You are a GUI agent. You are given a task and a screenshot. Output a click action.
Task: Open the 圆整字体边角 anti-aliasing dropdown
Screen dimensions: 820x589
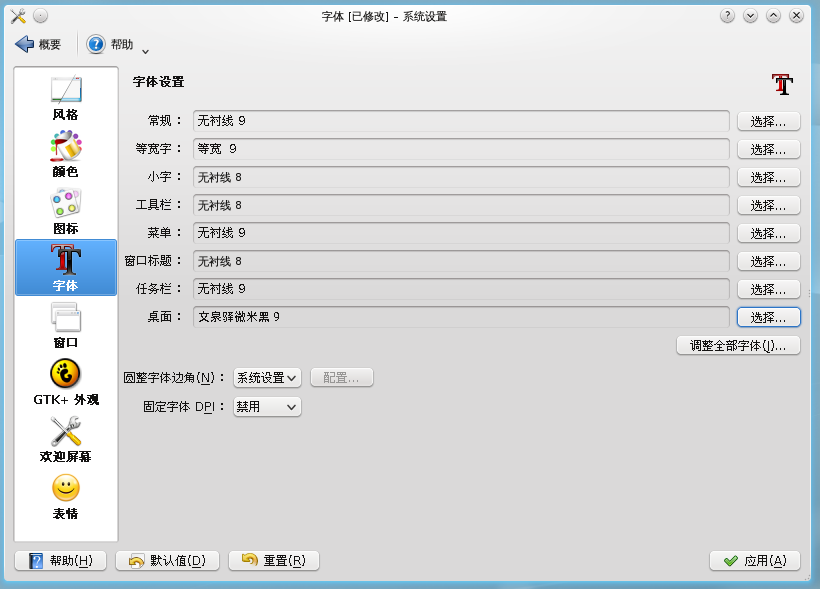click(267, 378)
